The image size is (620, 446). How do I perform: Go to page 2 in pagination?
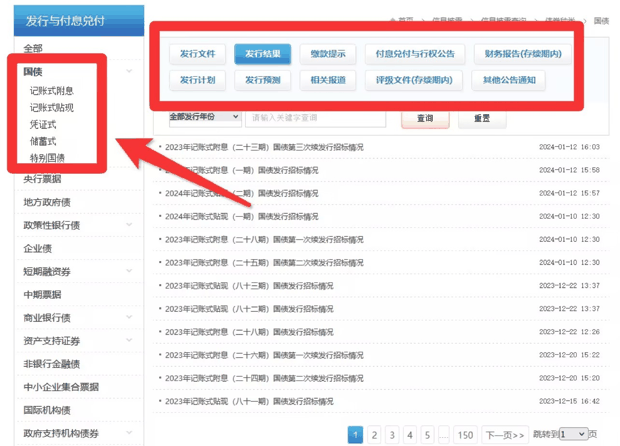374,435
